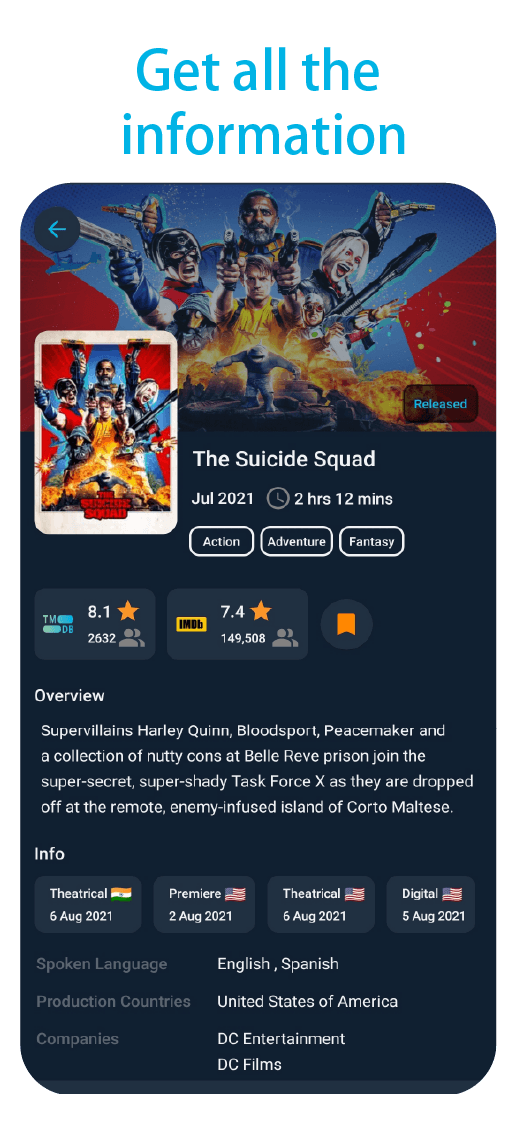Select Premiere 2 Aug 2021 card
The height and width of the screenshot is (1123, 512).
(x=204, y=905)
